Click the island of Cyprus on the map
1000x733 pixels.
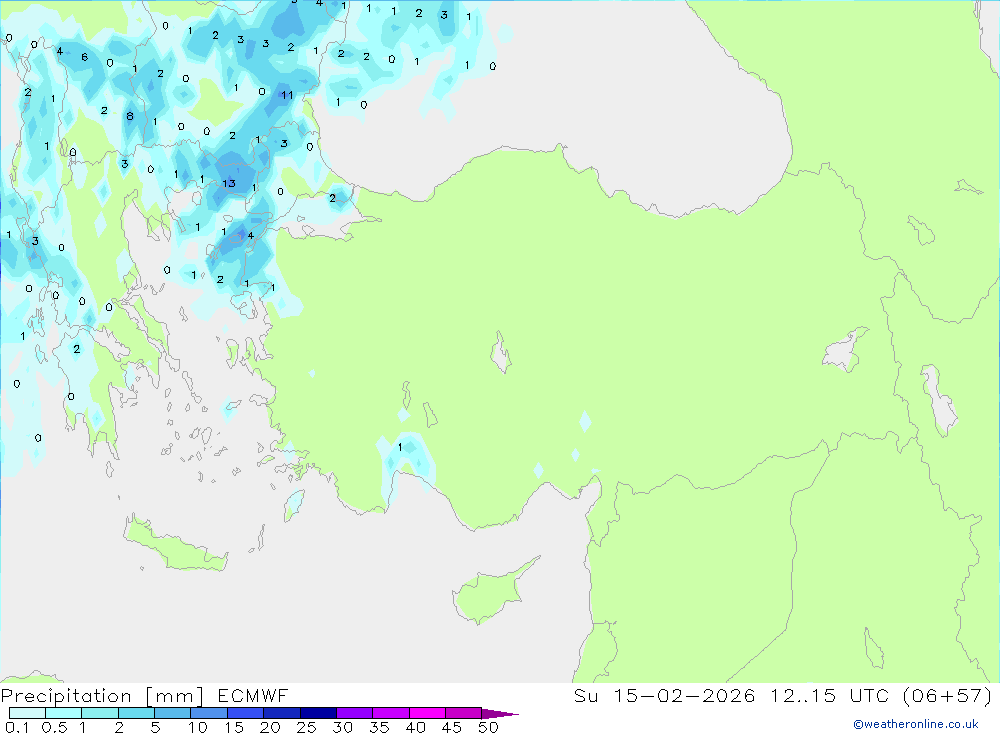pos(490,593)
